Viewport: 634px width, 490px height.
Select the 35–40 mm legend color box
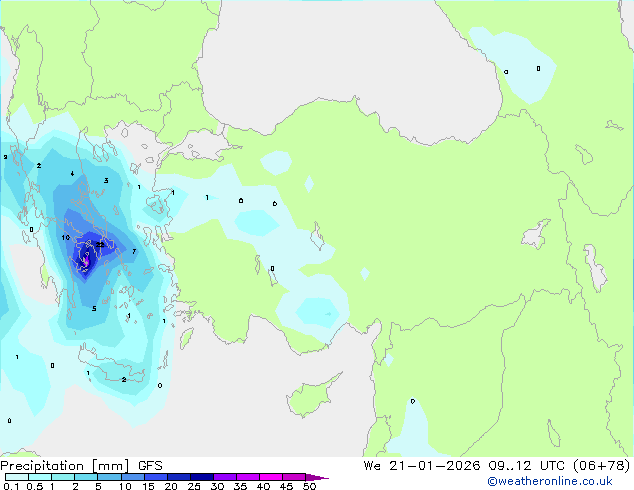pos(247,477)
